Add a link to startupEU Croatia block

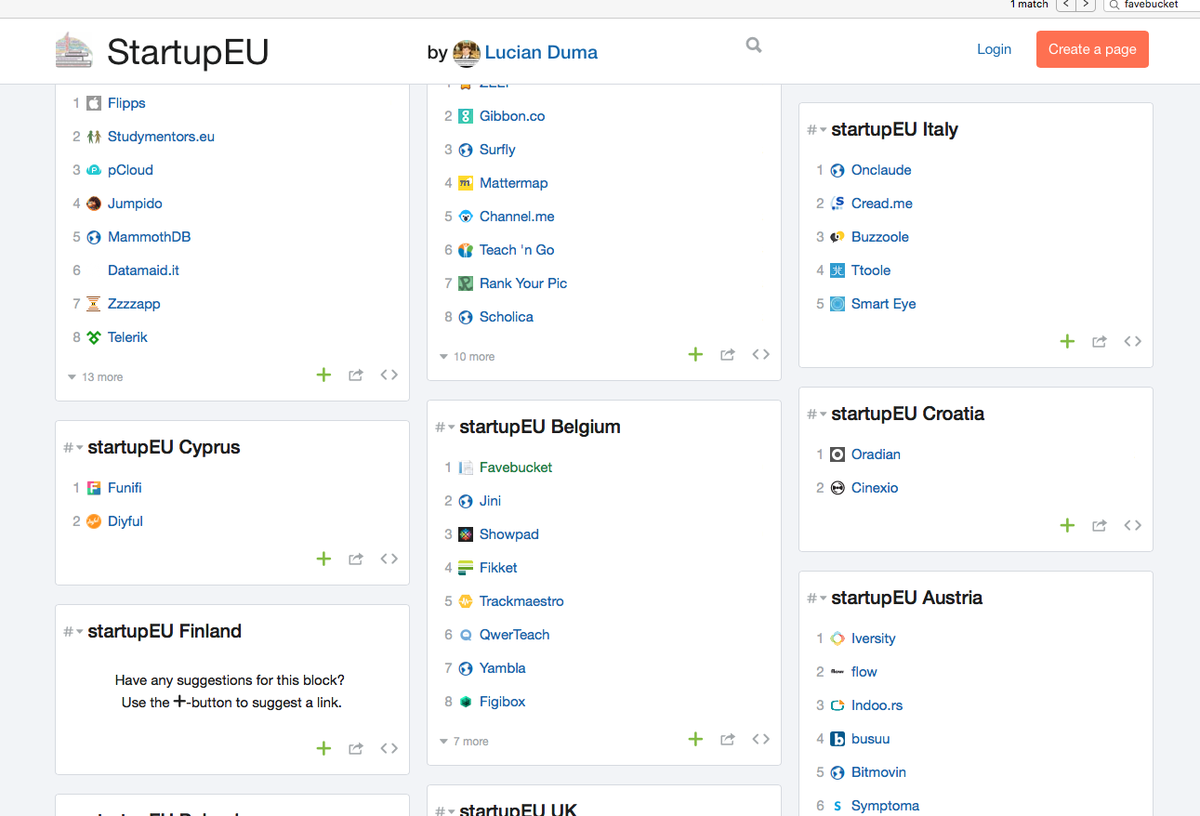(x=1067, y=525)
